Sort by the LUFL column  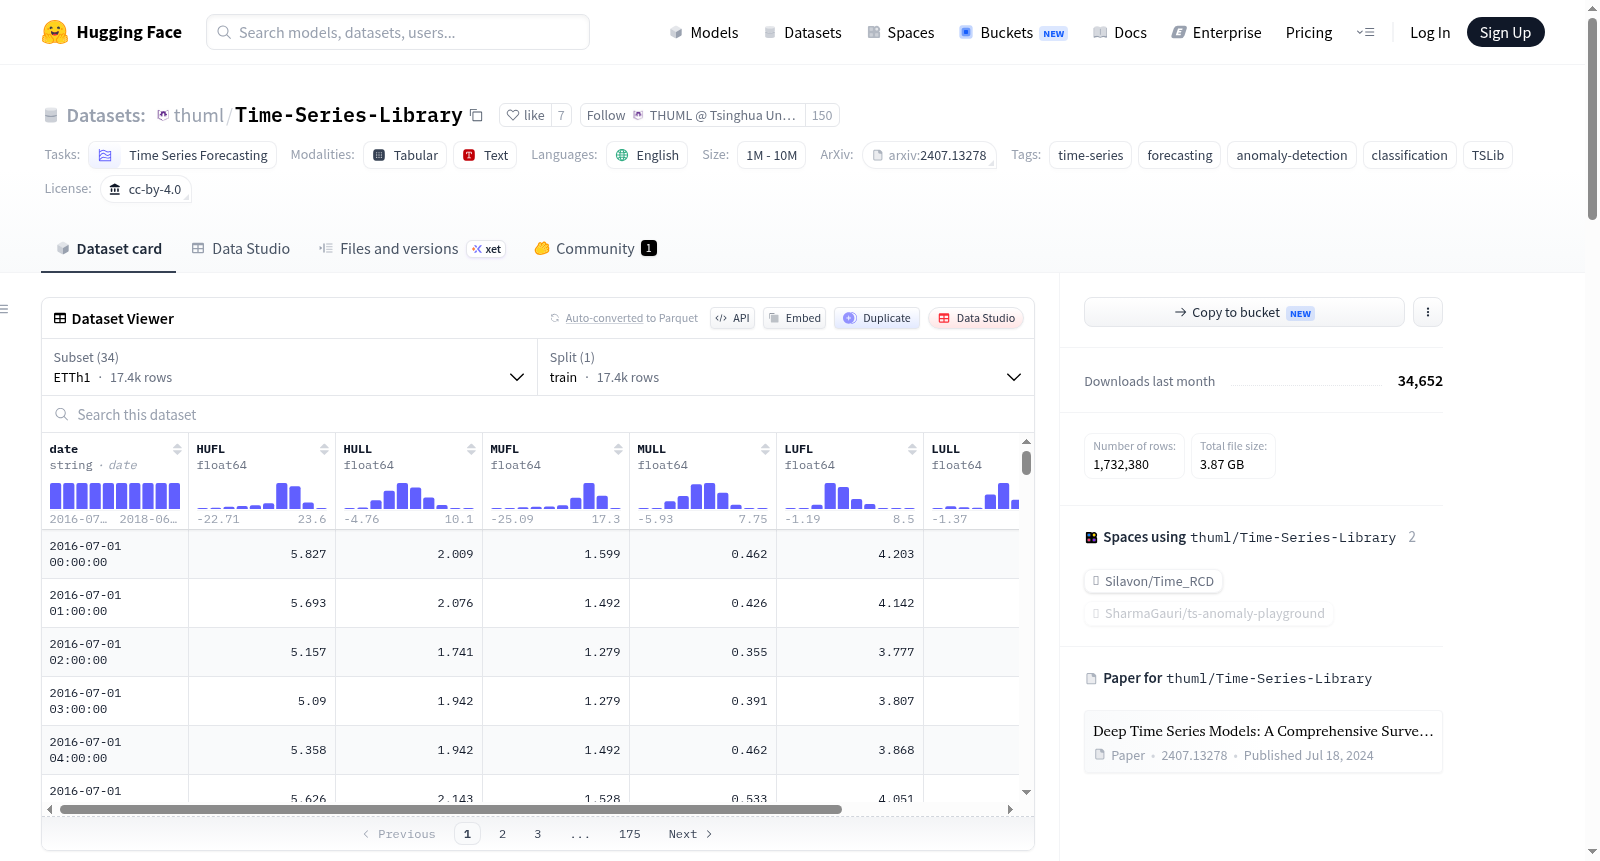point(912,449)
